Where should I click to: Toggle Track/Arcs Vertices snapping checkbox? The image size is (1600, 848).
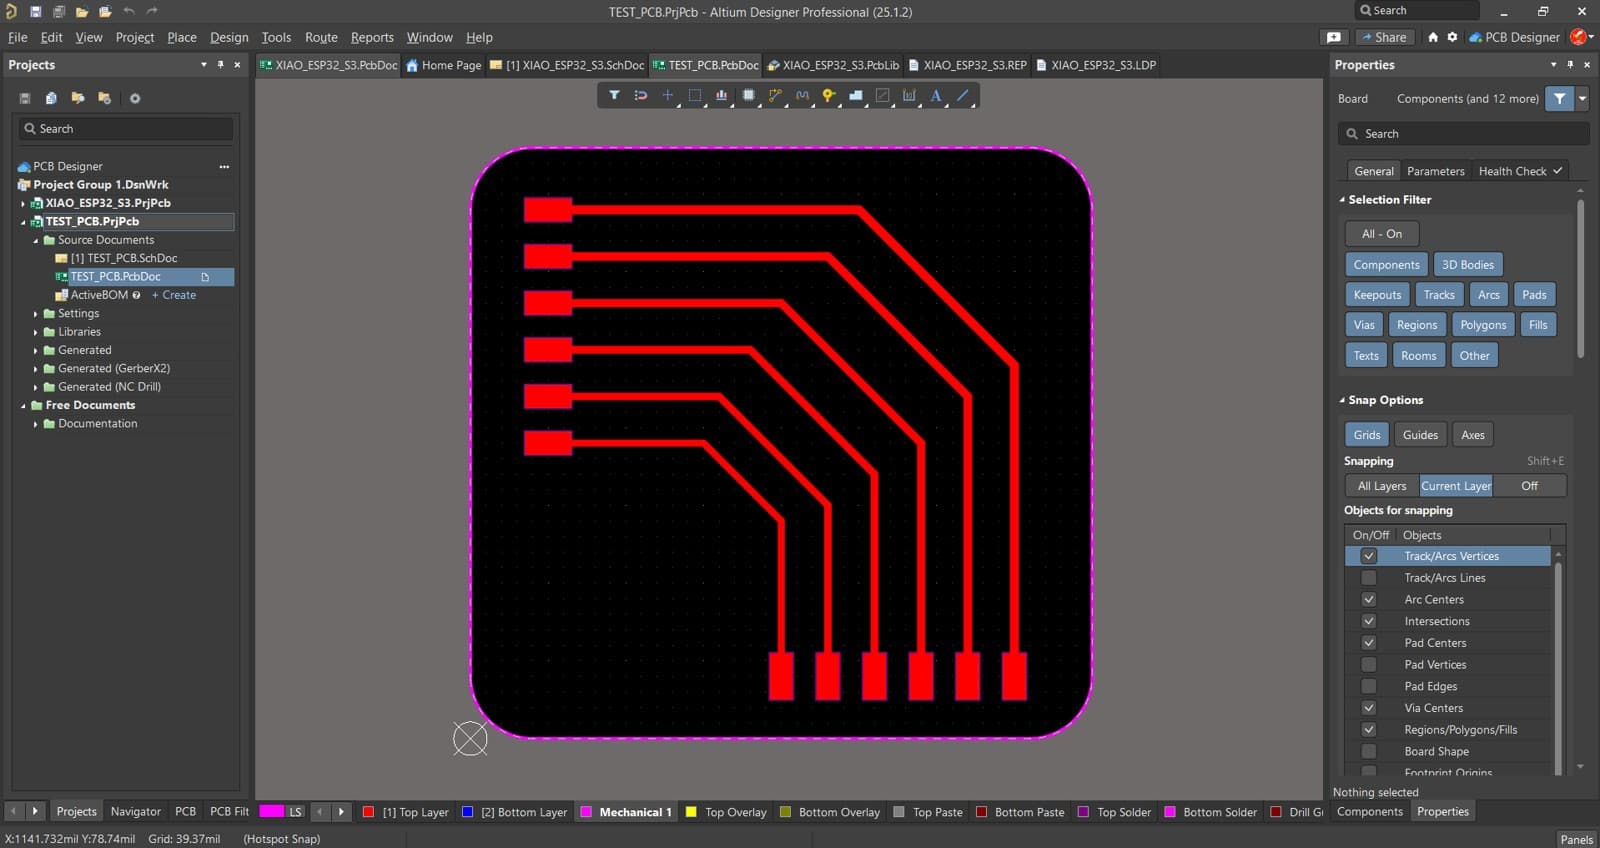click(1369, 556)
